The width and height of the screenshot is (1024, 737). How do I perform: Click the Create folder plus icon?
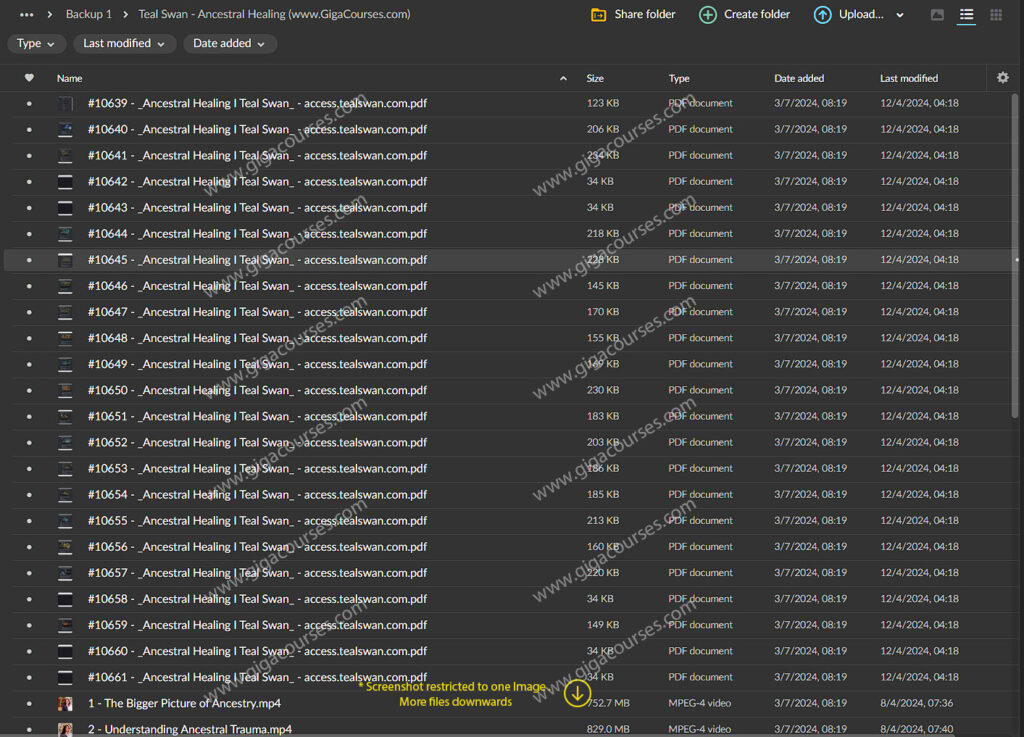coord(708,15)
